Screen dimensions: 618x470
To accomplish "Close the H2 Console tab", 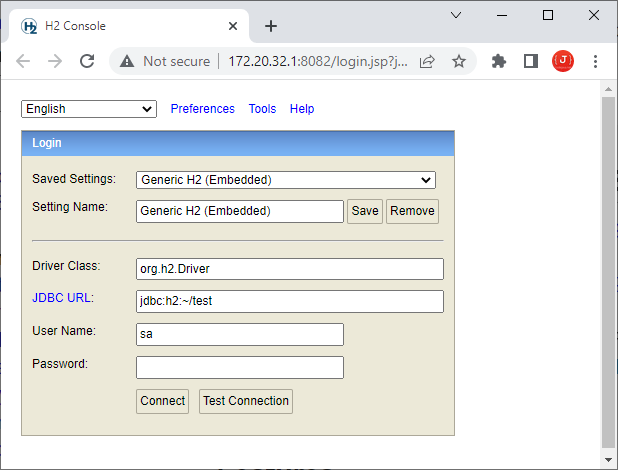I will (x=233, y=26).
